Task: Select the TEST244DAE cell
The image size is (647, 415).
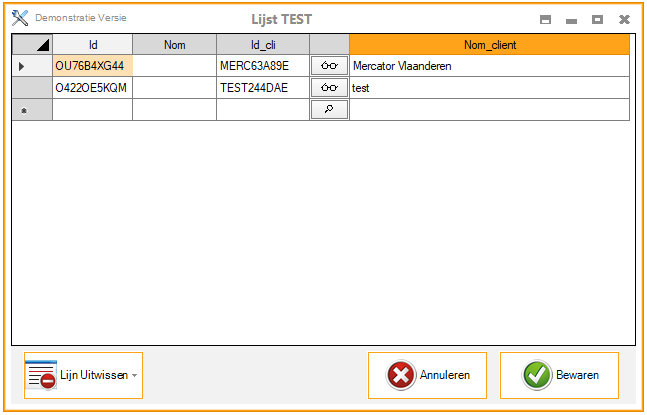Action: 262,88
